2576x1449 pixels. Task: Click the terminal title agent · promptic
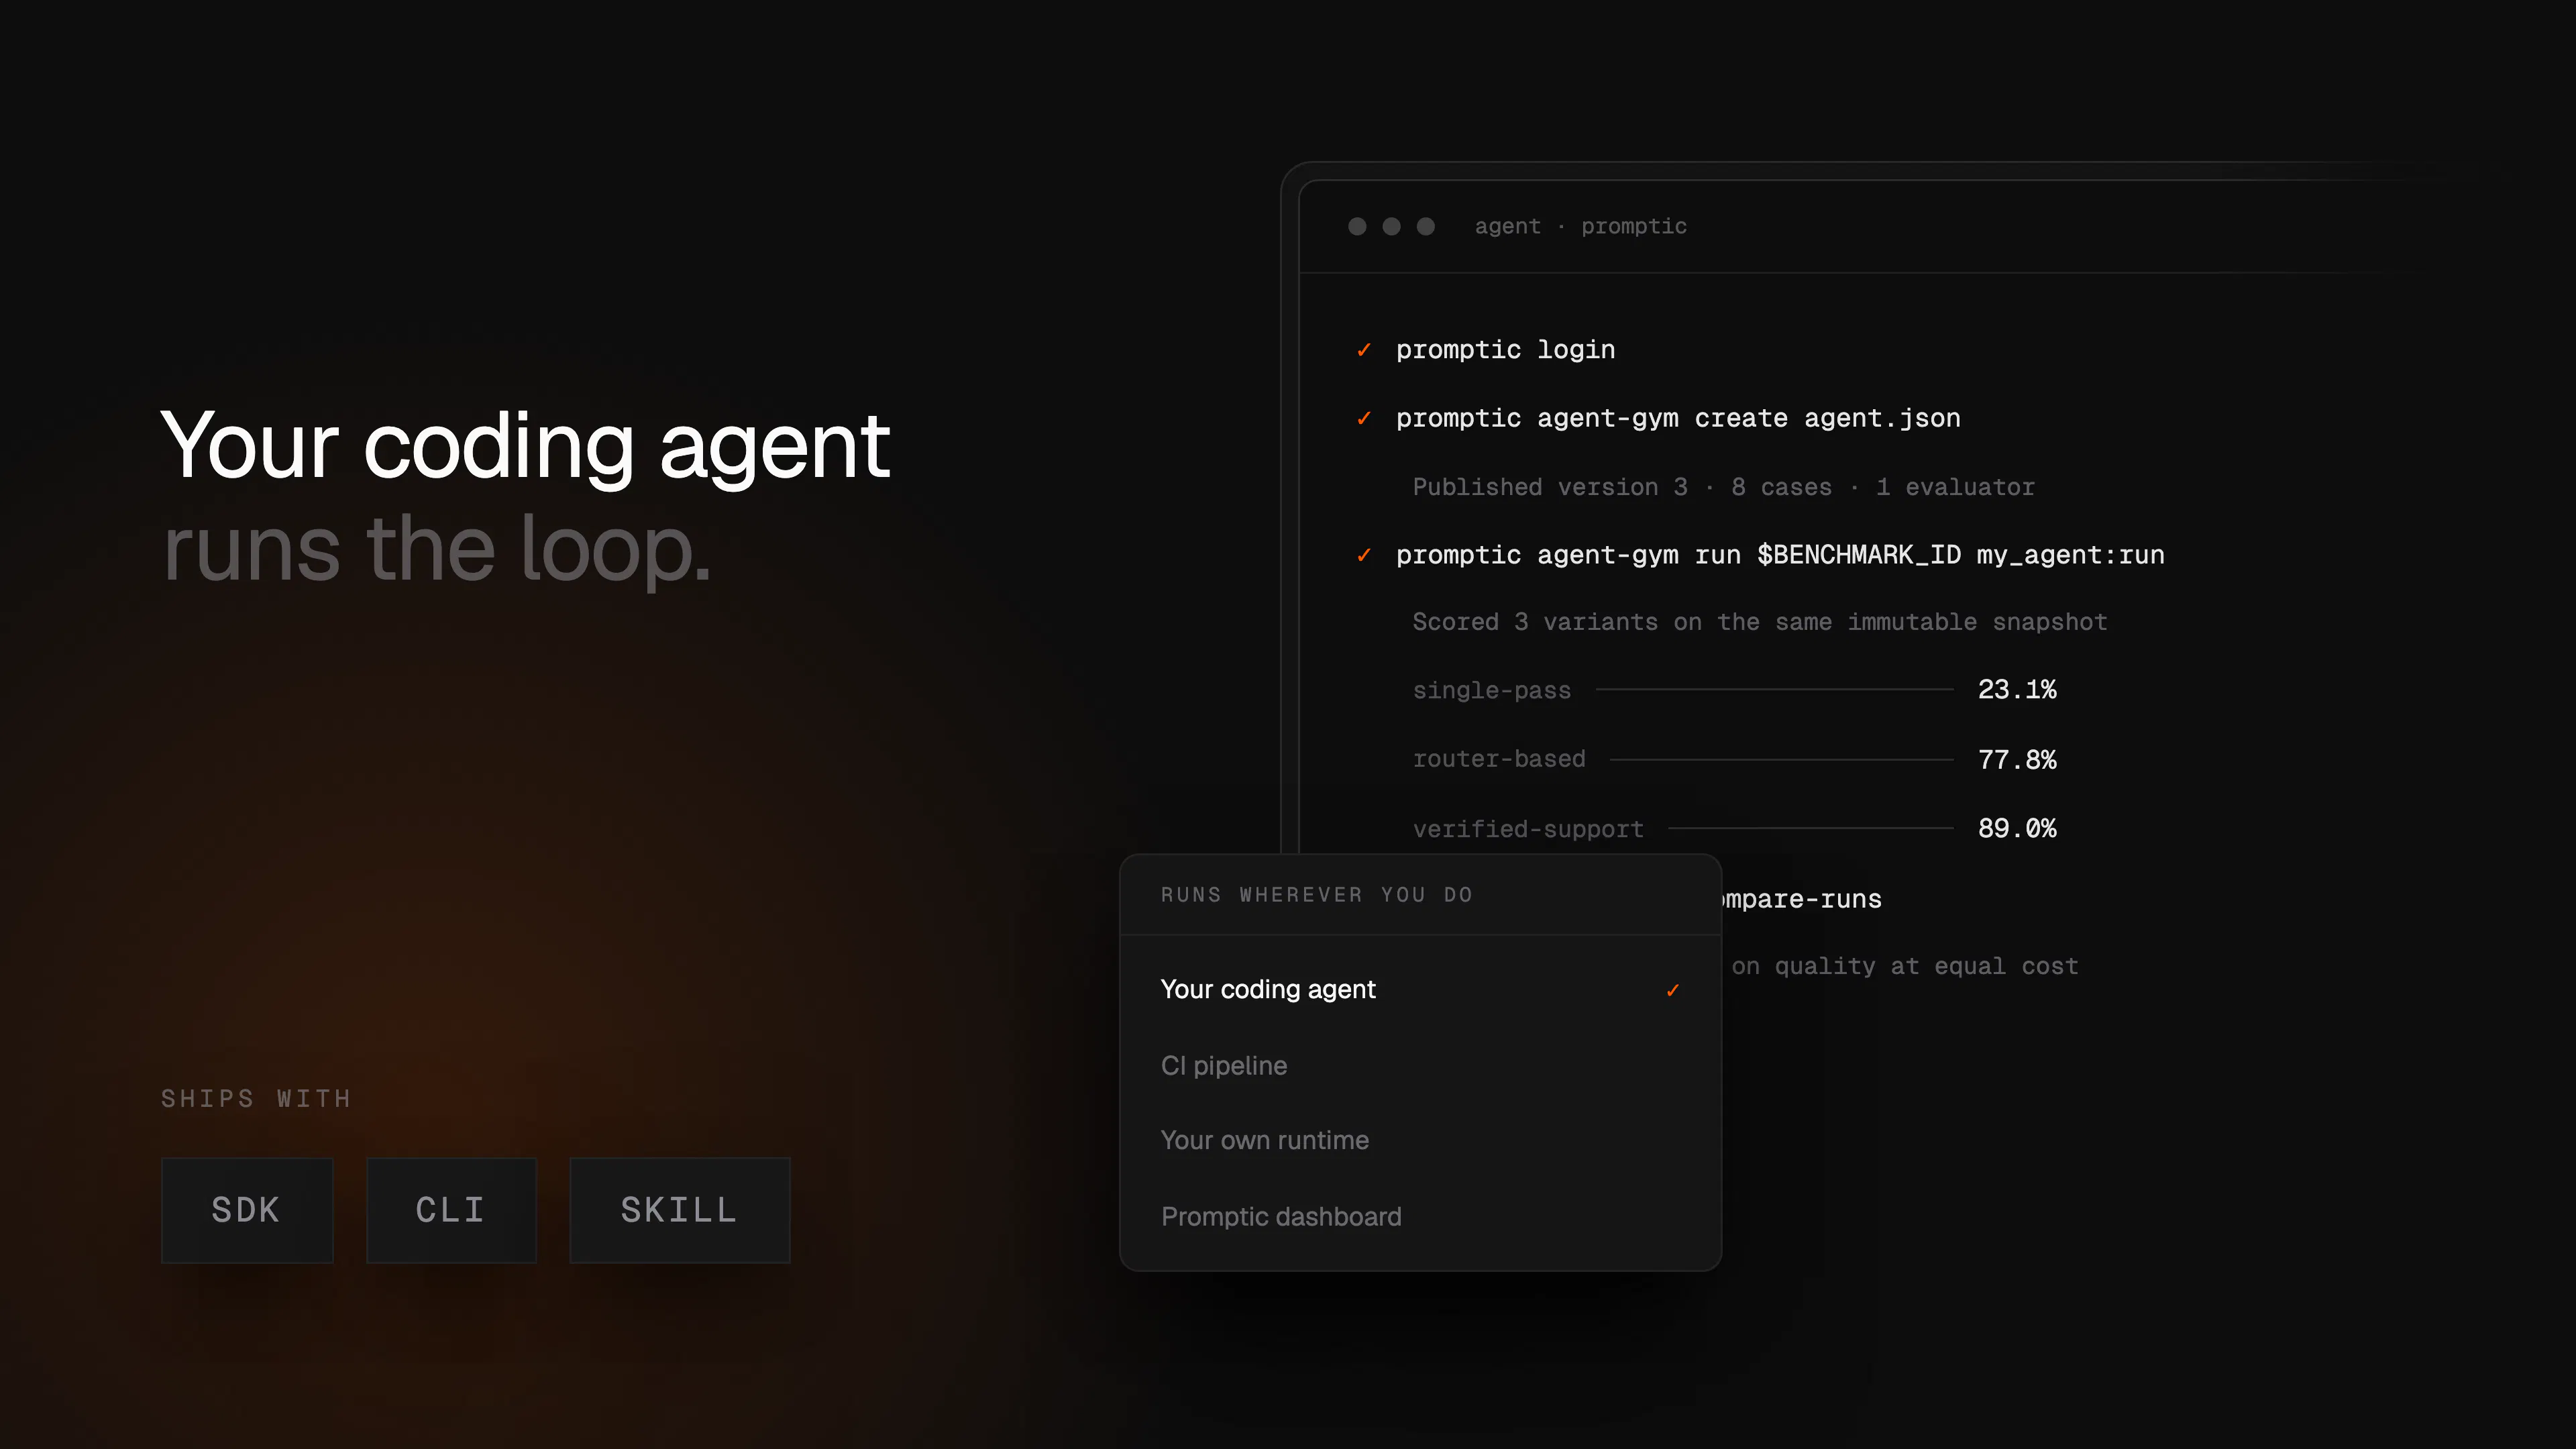click(1581, 226)
